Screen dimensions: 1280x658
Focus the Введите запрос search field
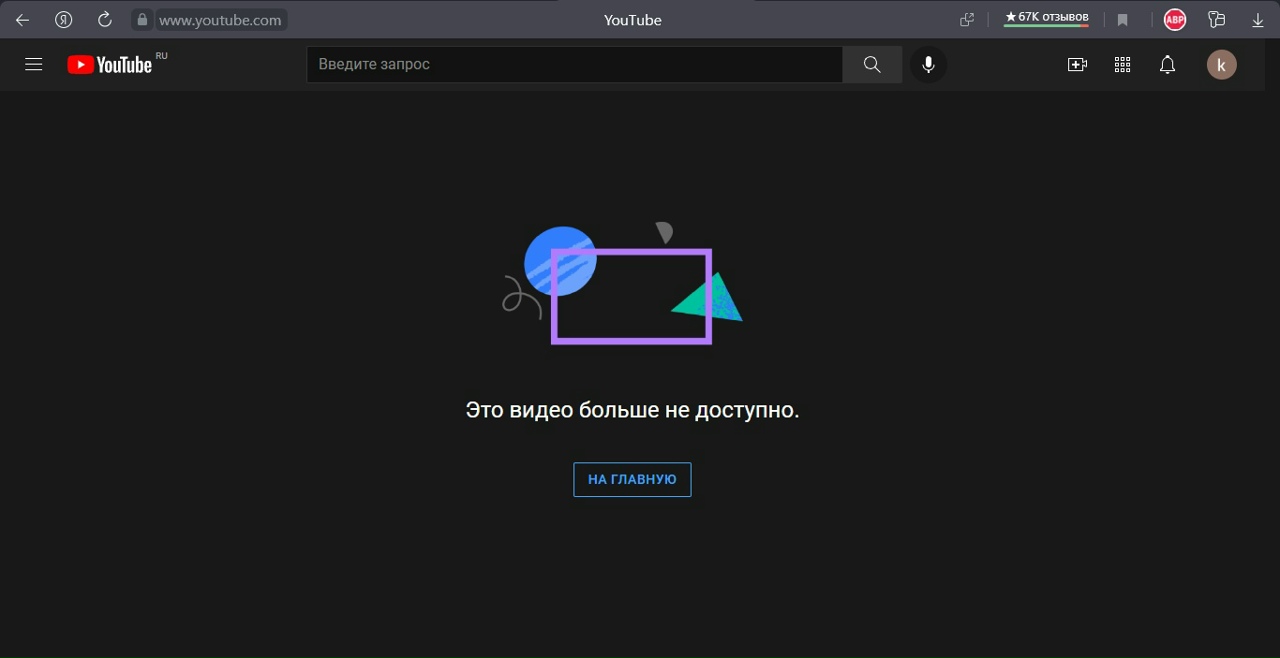(574, 65)
